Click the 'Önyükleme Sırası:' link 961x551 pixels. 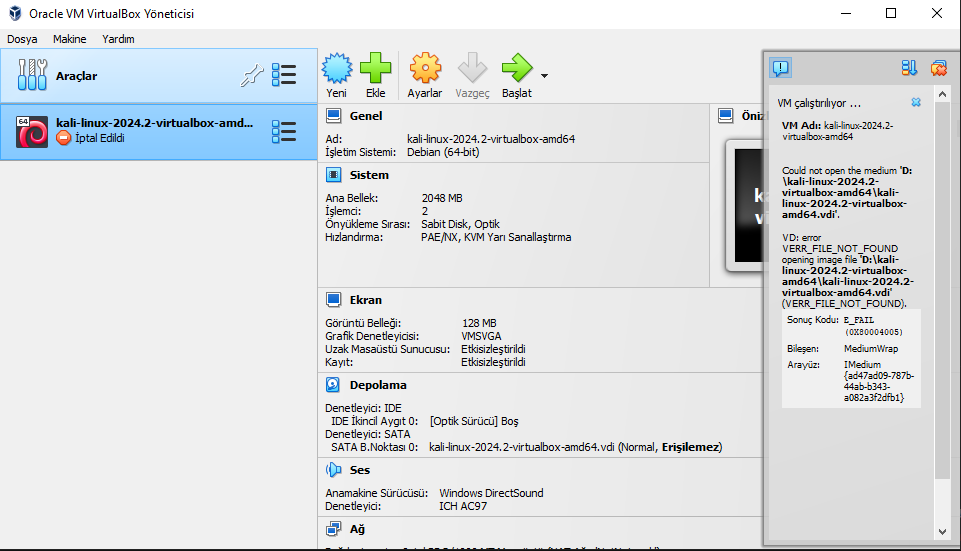(x=367, y=224)
